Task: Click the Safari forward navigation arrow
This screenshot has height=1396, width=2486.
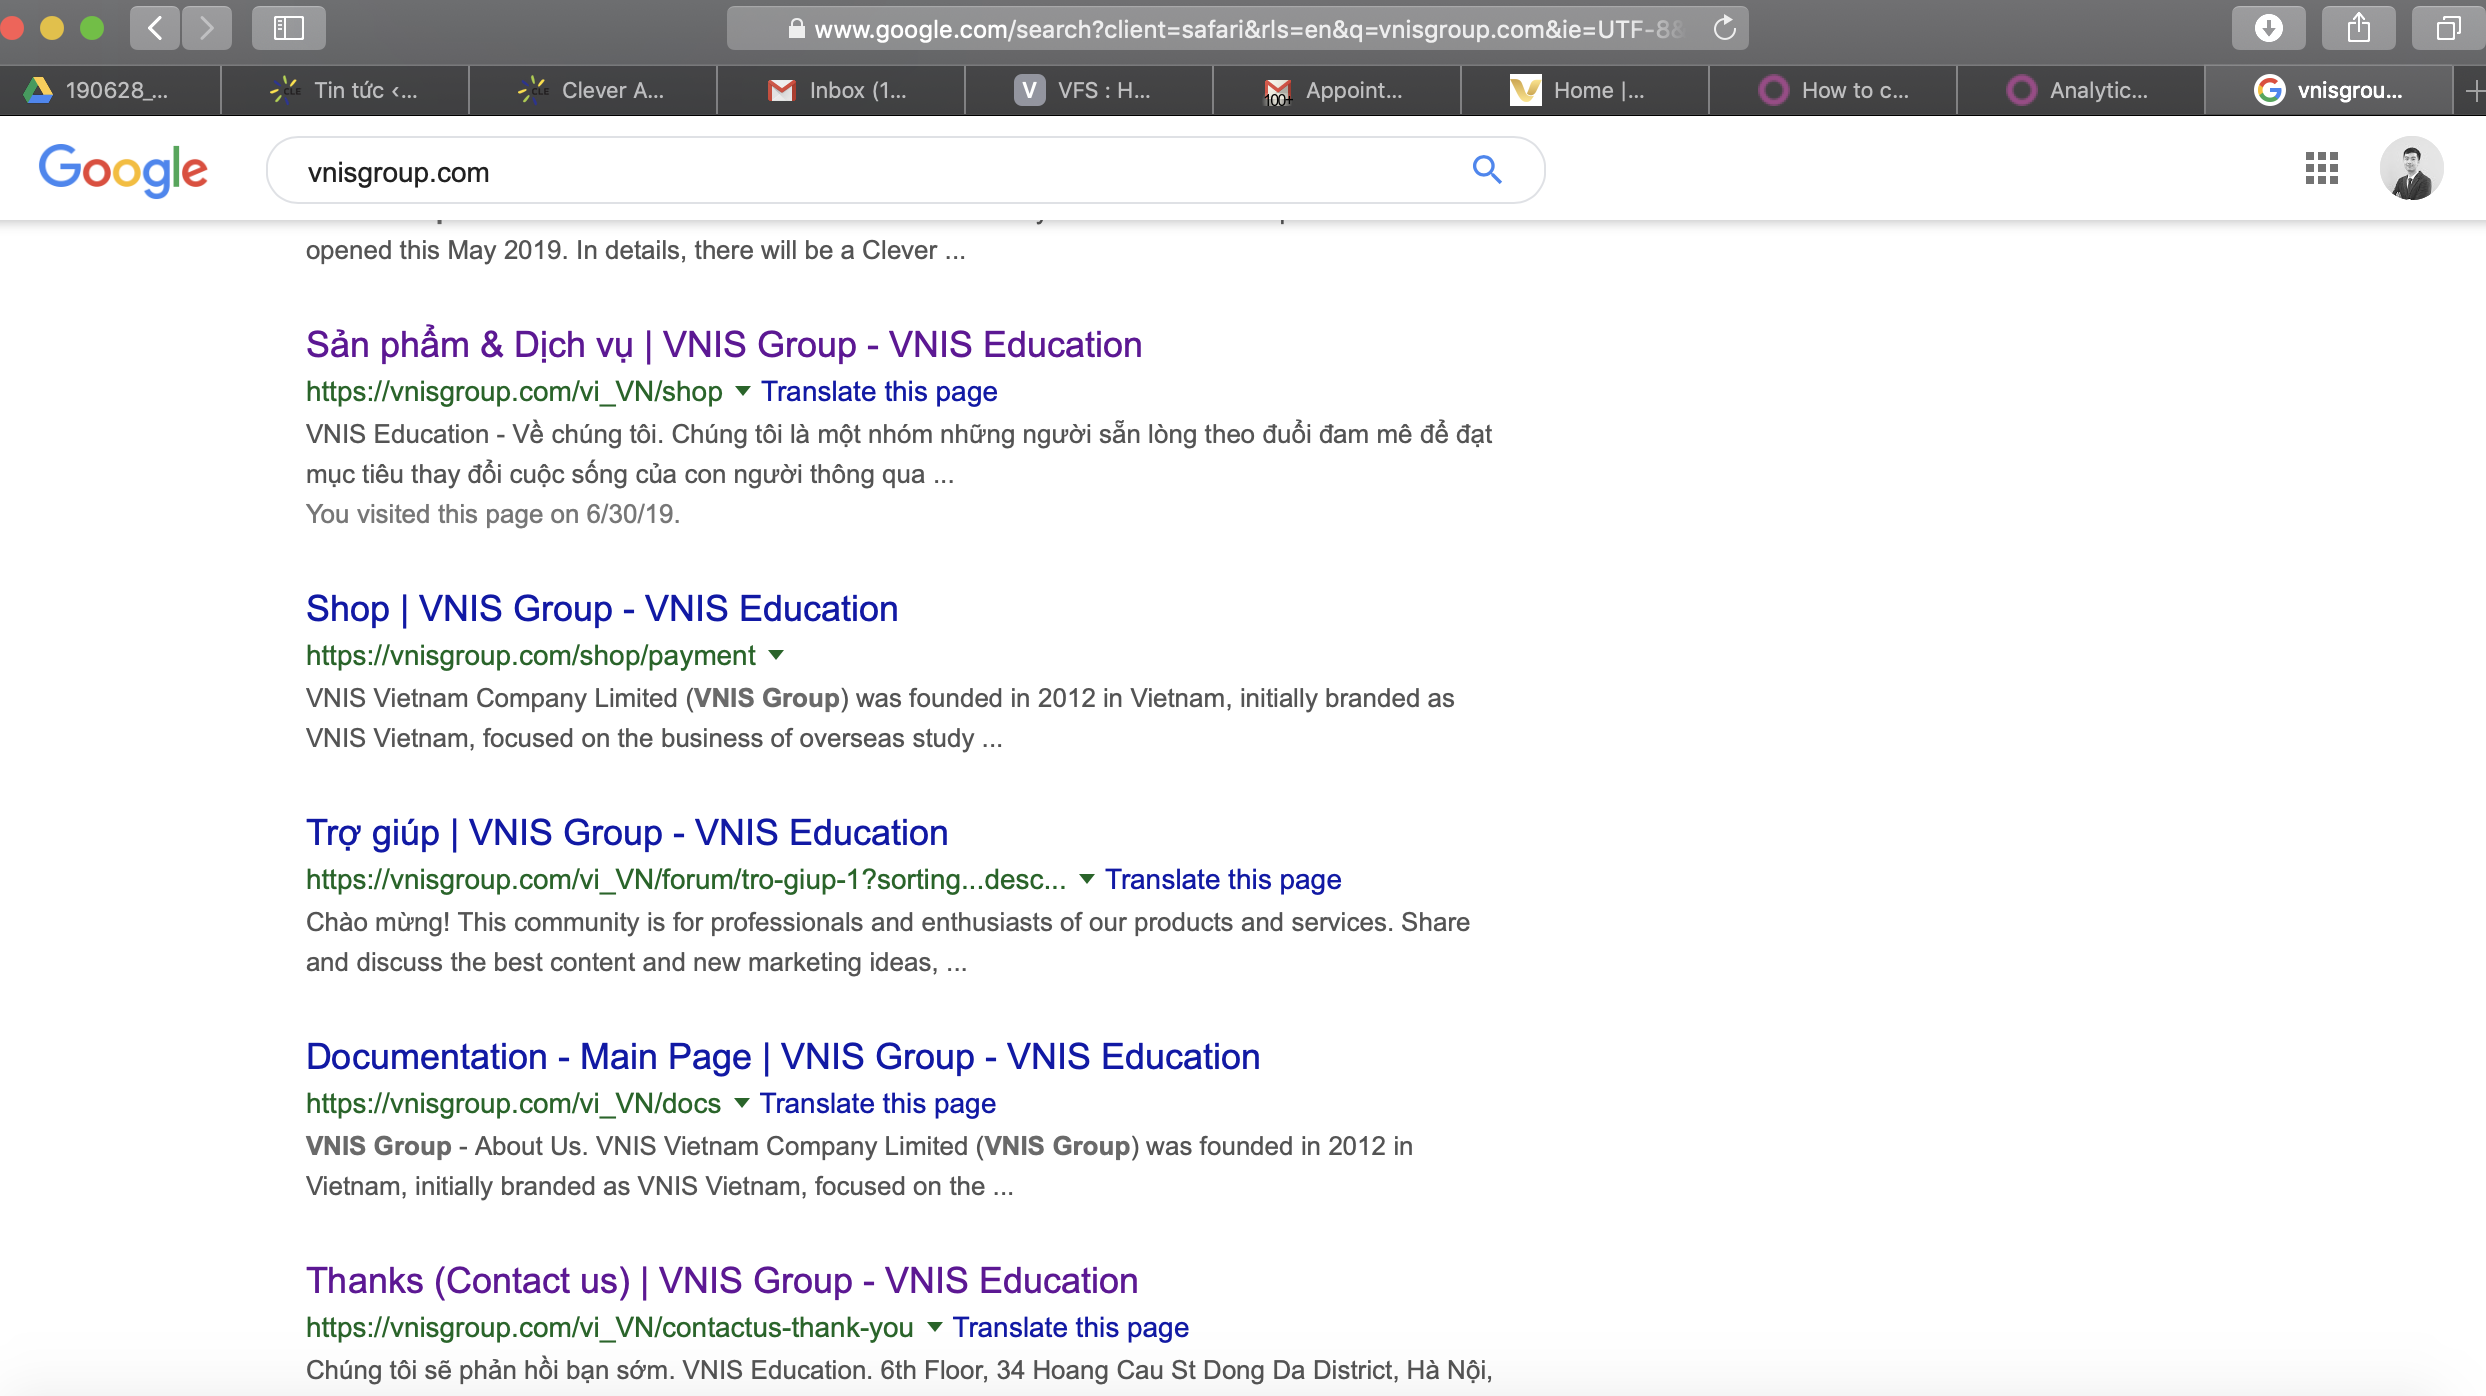Action: pyautogui.click(x=207, y=28)
